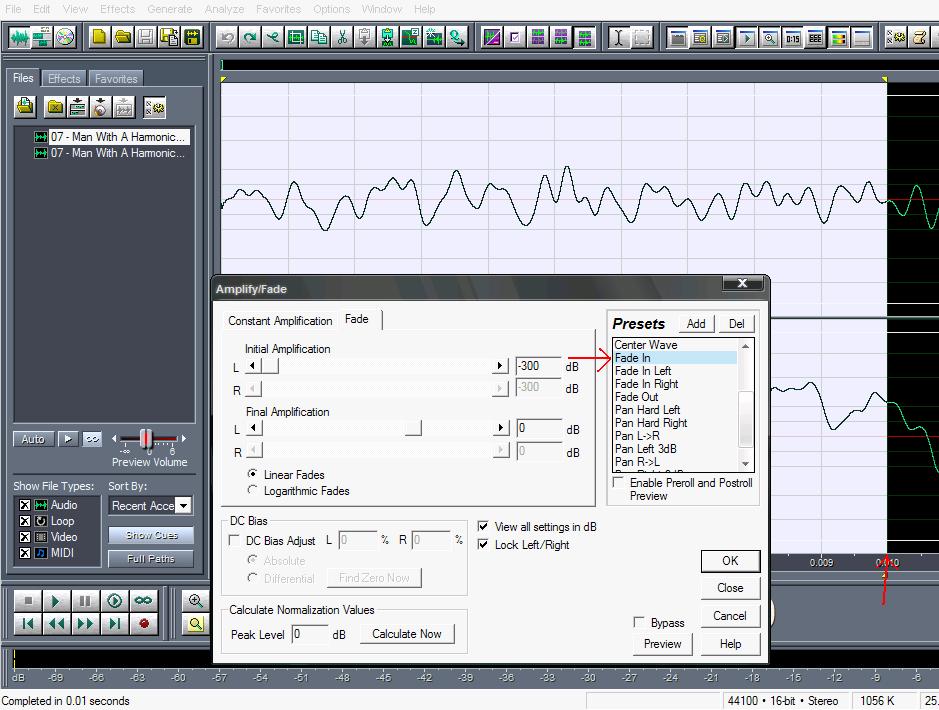Click the Cancel button
939x710 pixels.
[x=730, y=616]
